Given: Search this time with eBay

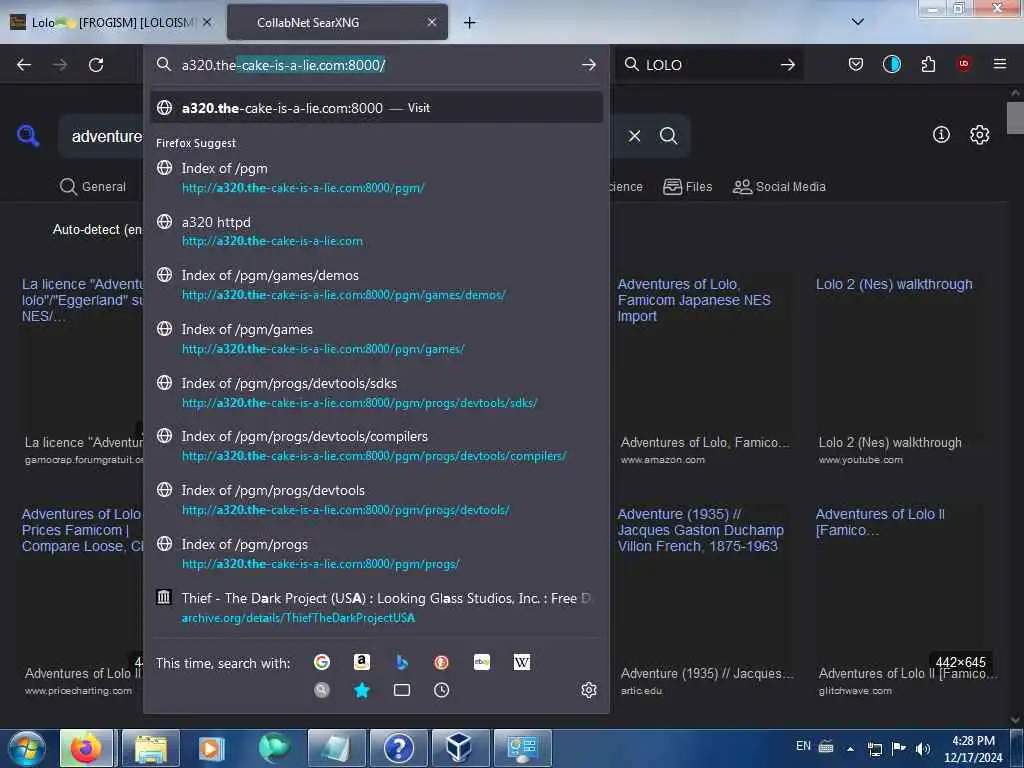Looking at the screenshot, I should (482, 662).
